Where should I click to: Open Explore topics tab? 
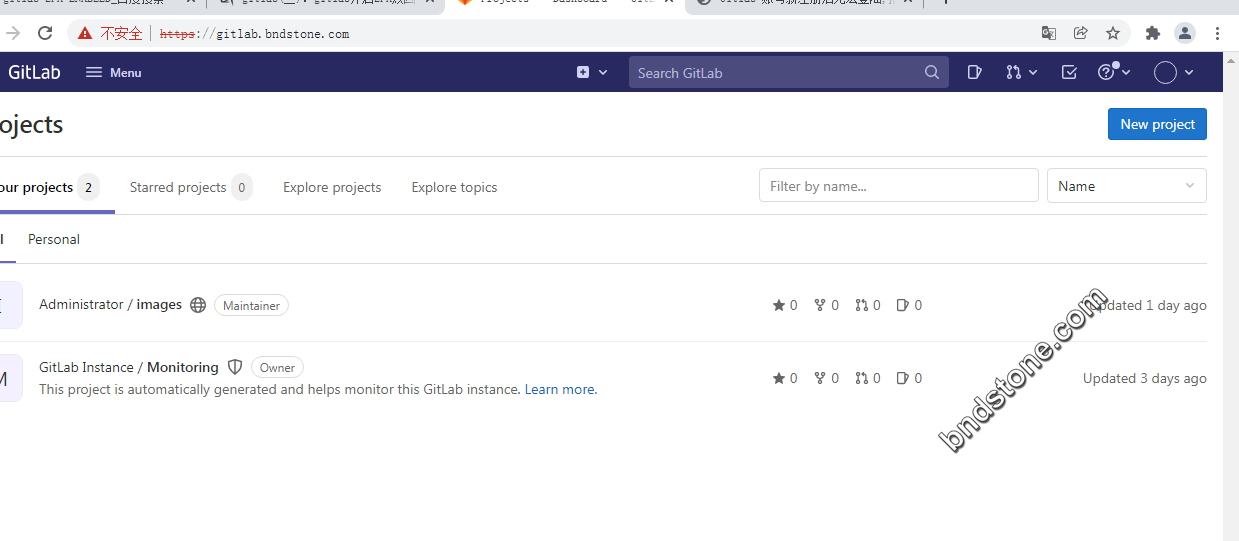pyautogui.click(x=454, y=187)
